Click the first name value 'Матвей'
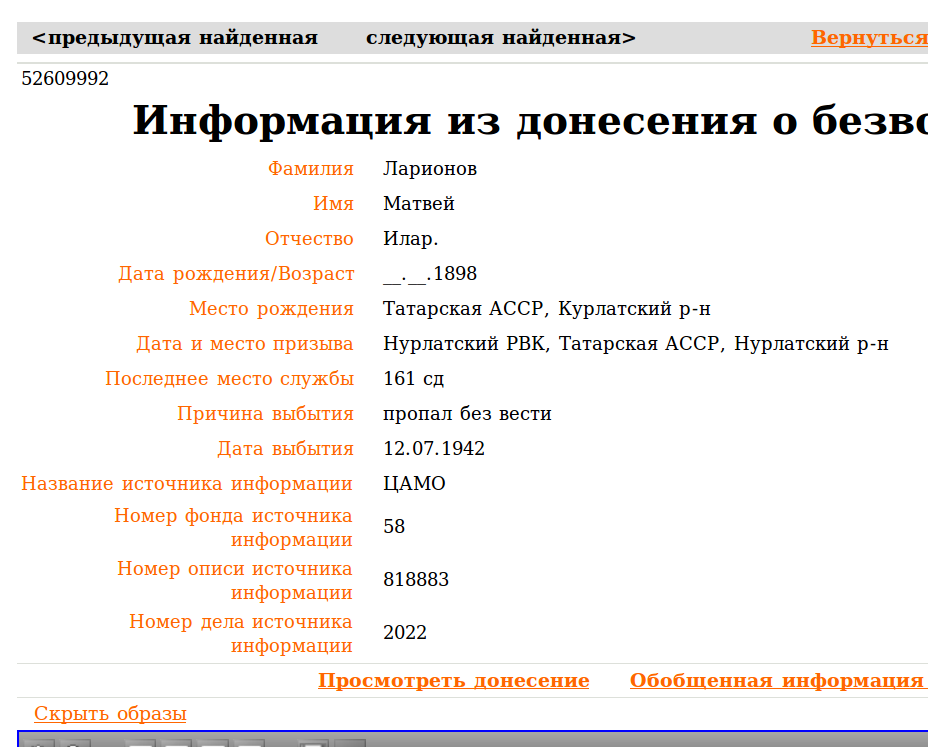This screenshot has height=747, width=928. point(419,204)
